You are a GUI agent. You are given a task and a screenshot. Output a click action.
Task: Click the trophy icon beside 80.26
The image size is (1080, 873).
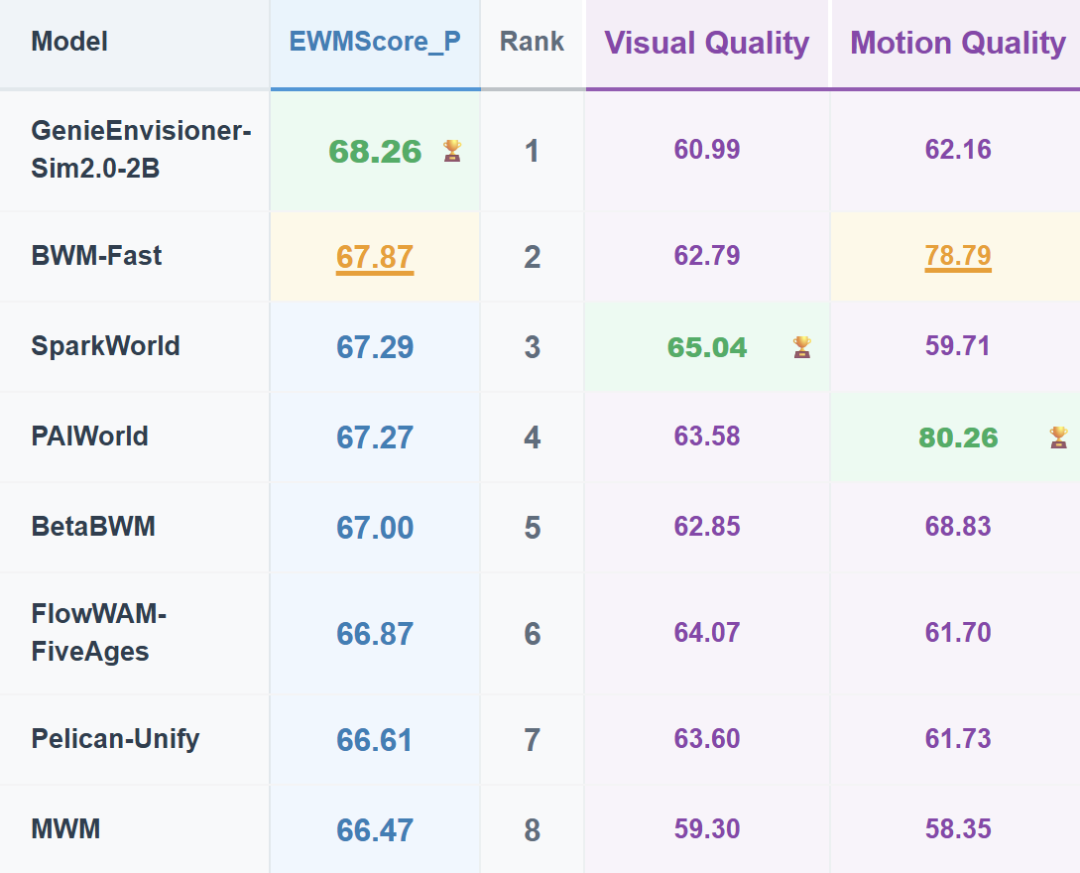[1058, 437]
